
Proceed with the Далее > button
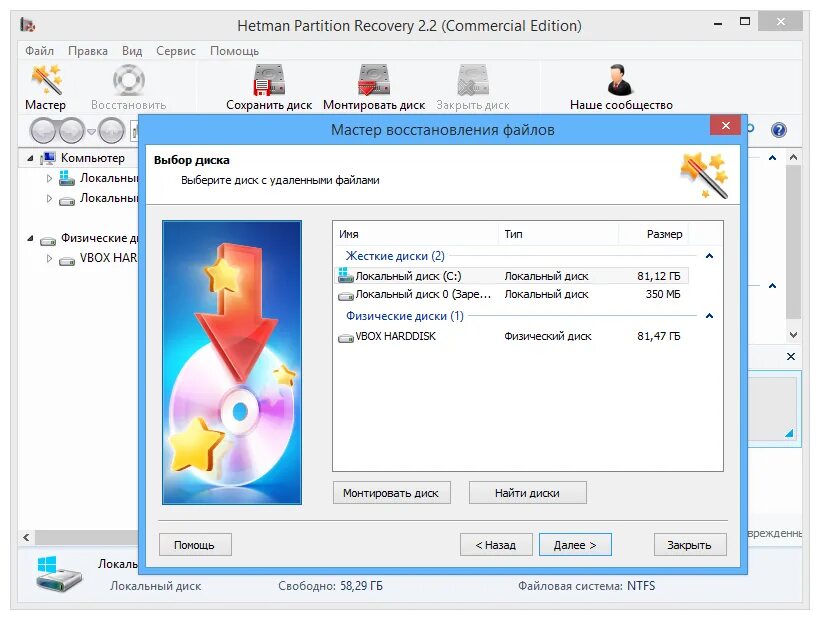(575, 545)
